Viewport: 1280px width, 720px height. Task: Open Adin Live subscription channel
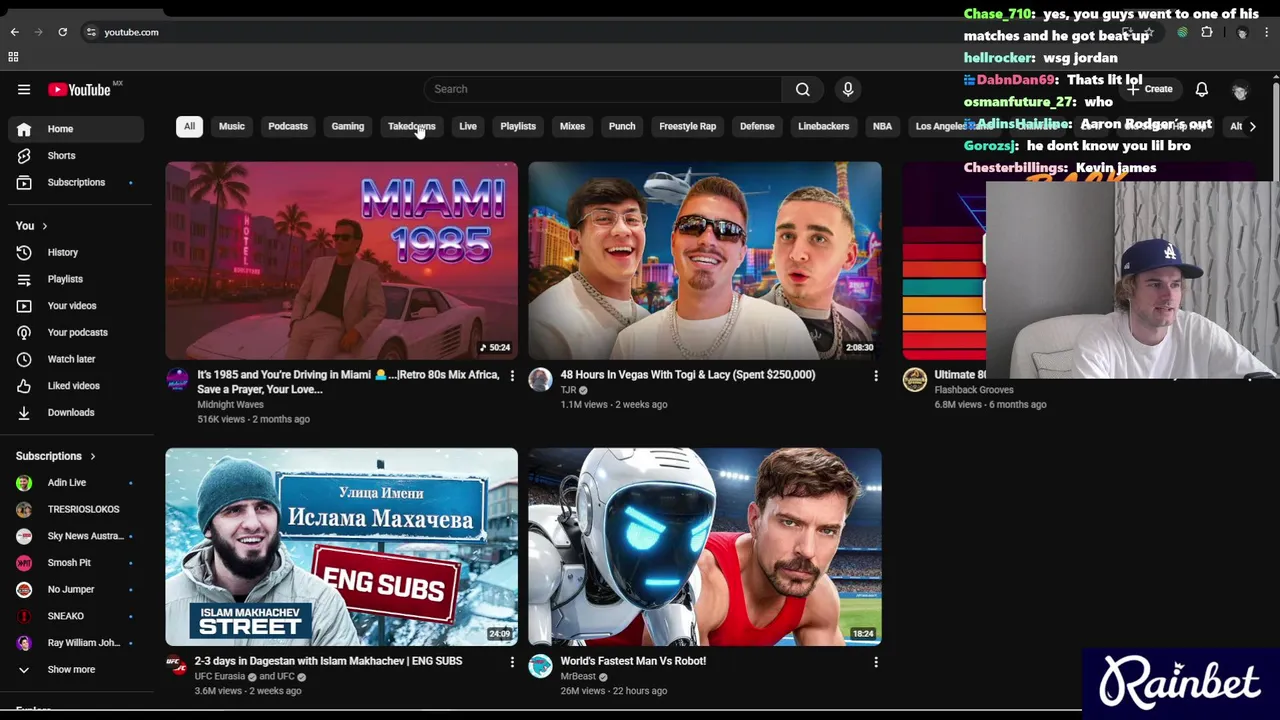76,483
